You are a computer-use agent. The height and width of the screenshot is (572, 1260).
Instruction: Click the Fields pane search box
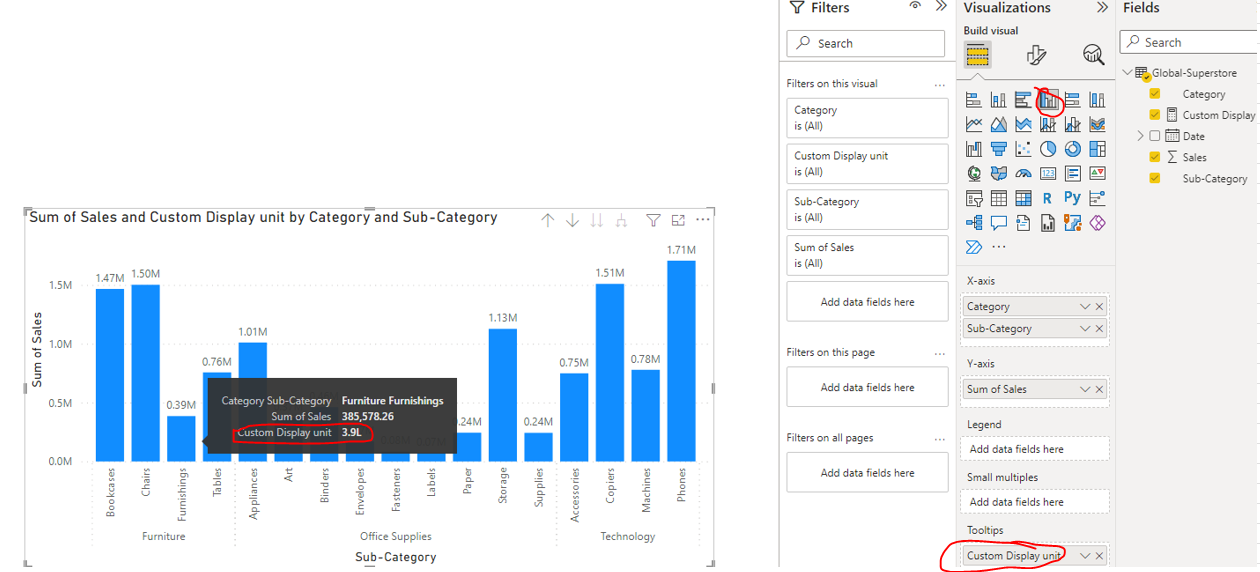click(1190, 42)
